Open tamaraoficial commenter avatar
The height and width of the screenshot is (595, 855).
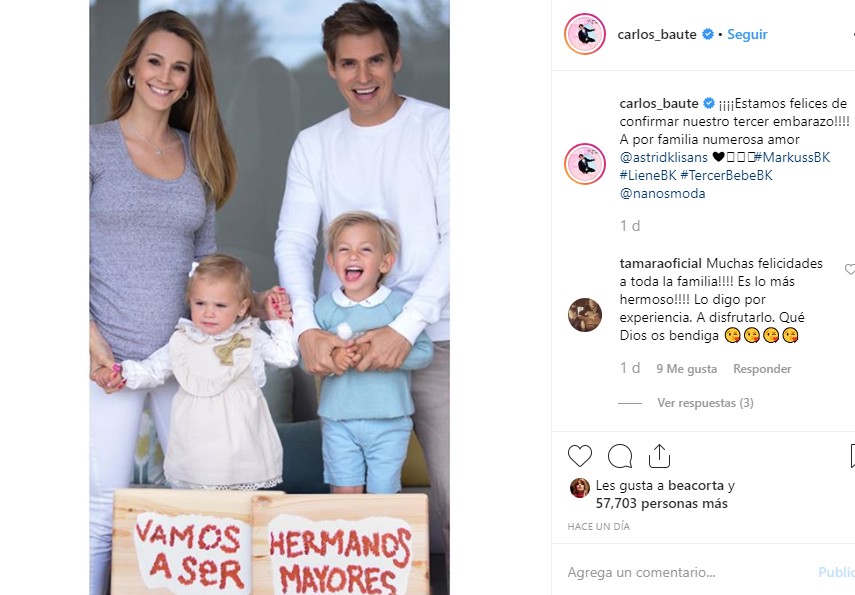click(585, 315)
